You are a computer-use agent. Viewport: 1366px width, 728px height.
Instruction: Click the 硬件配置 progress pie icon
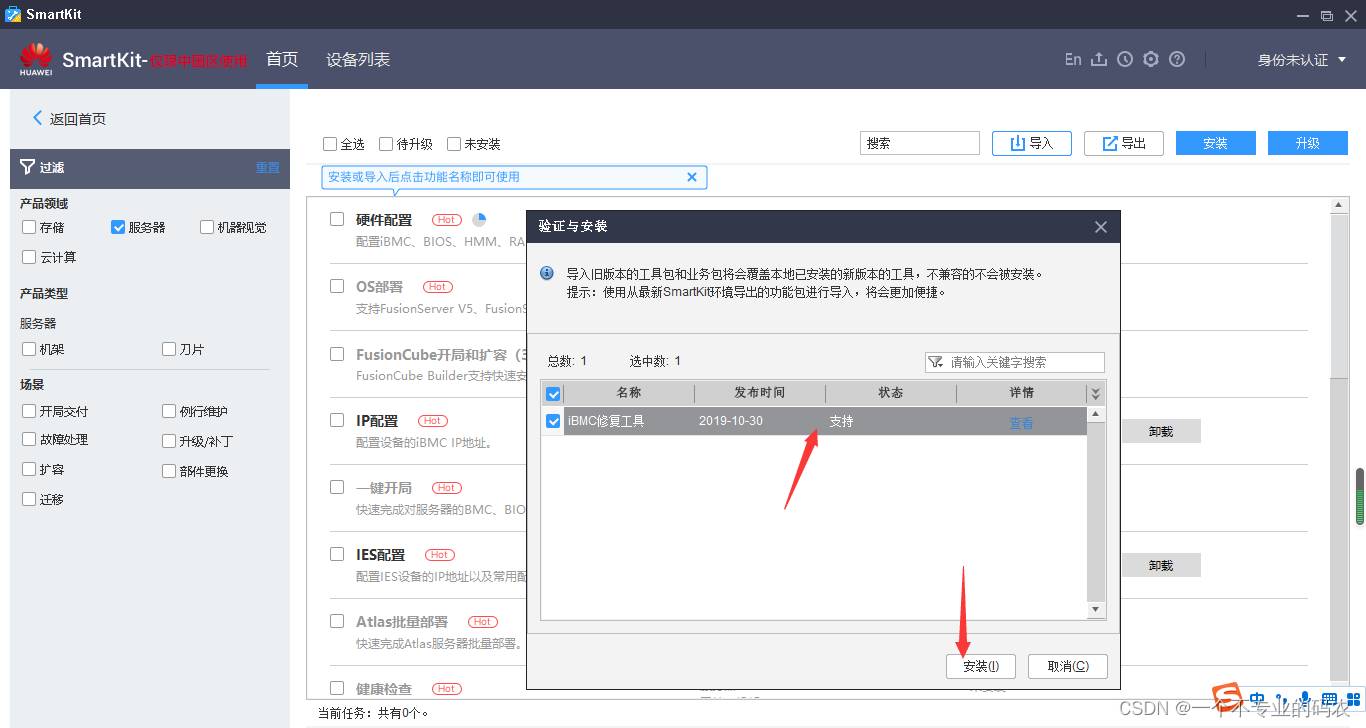click(479, 219)
